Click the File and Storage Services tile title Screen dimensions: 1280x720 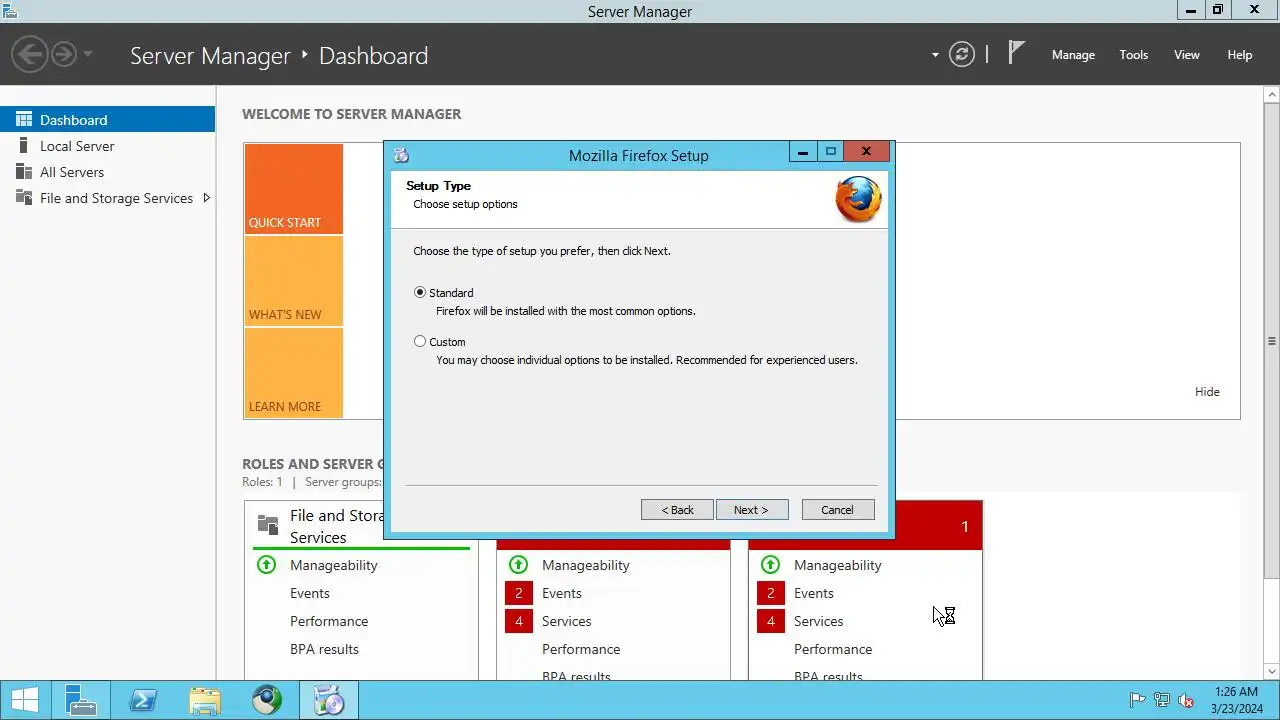point(337,527)
